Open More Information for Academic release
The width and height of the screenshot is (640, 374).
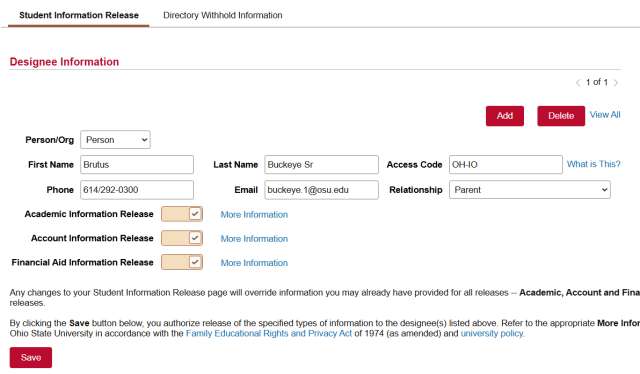[x=254, y=214]
